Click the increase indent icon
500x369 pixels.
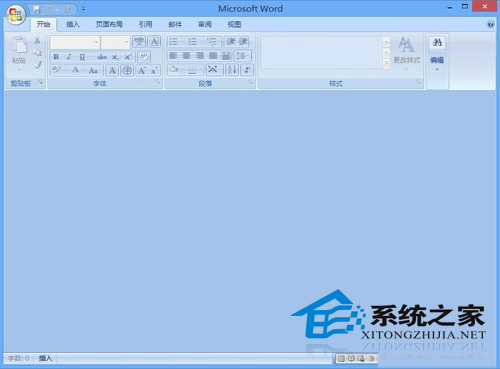(x=243, y=42)
